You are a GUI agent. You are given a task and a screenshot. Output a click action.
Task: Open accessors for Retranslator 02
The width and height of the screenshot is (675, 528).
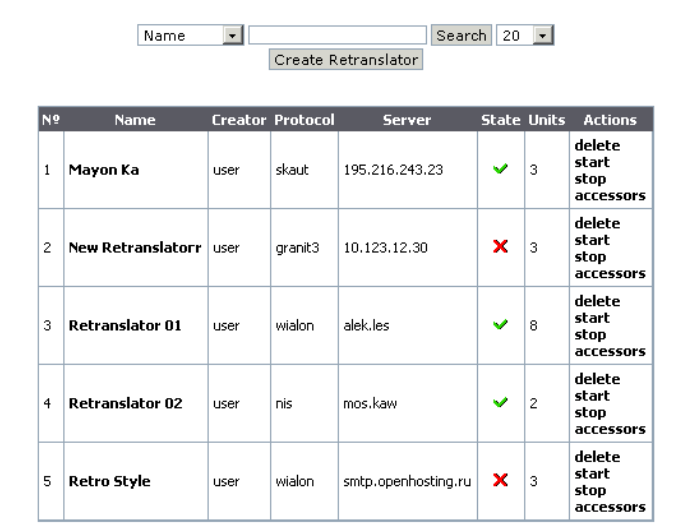point(609,429)
